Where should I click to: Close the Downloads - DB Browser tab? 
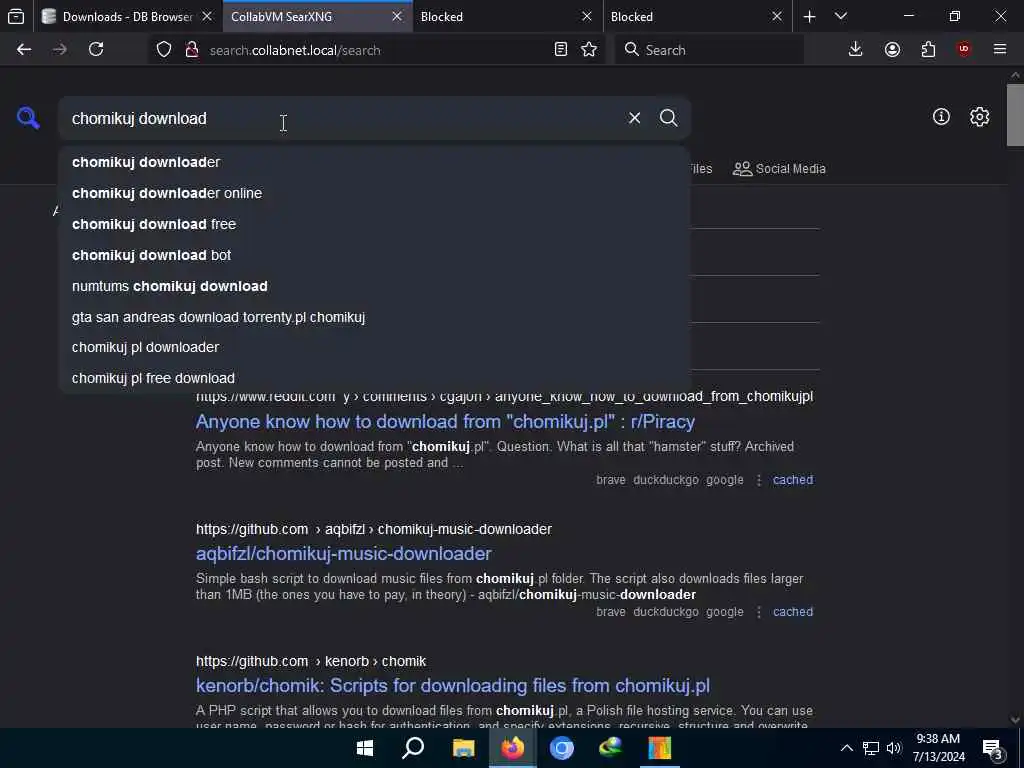pos(207,16)
